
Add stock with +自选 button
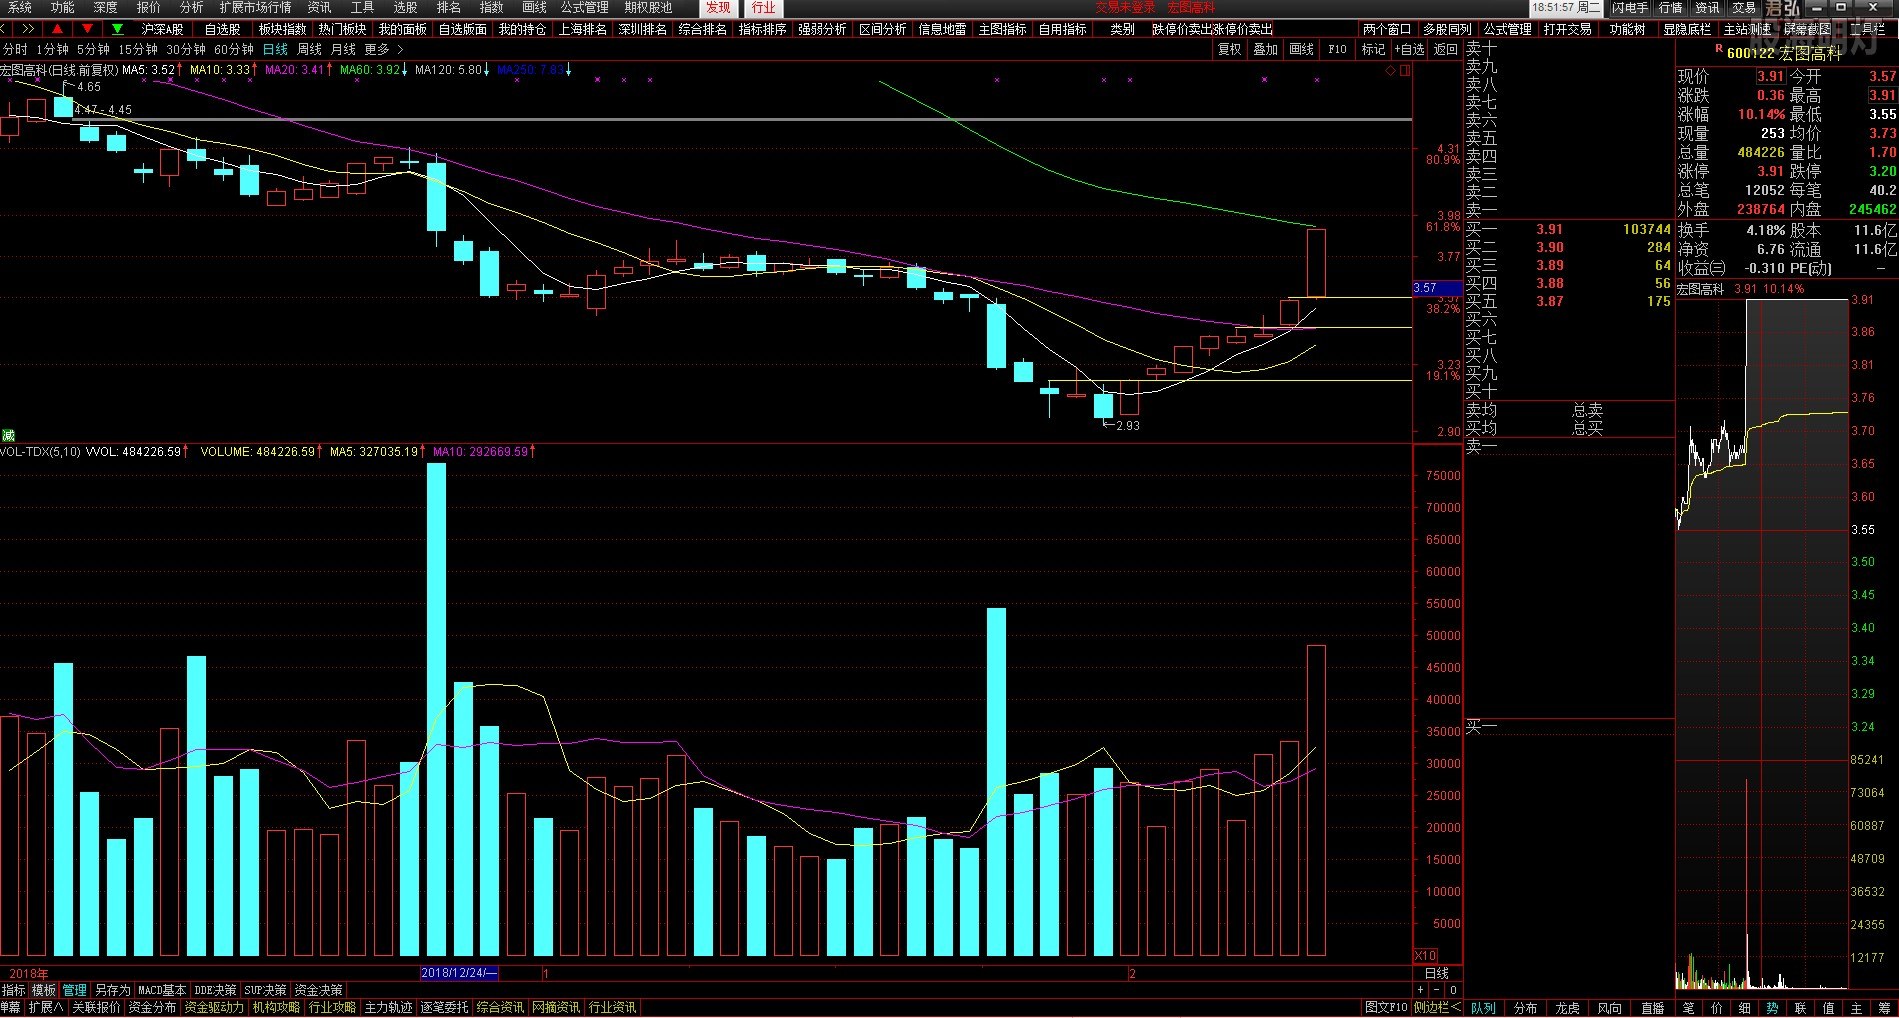click(1410, 49)
